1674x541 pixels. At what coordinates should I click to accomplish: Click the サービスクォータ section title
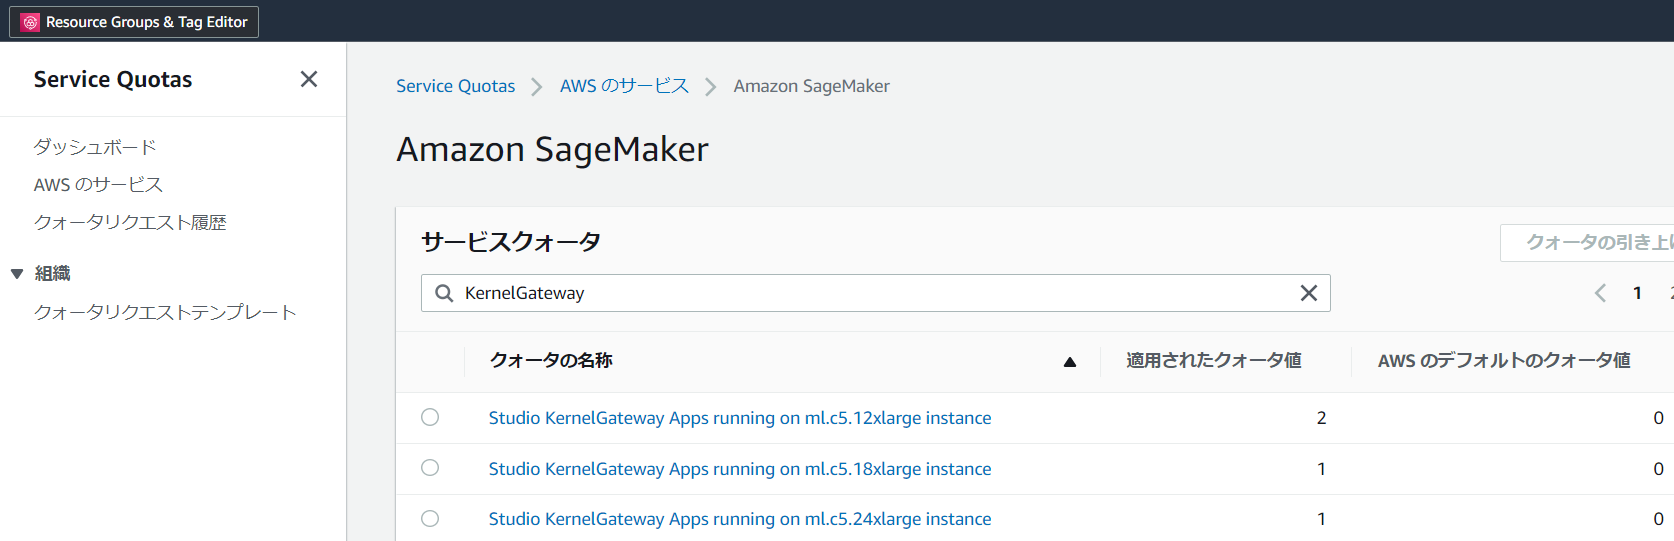pyautogui.click(x=511, y=242)
